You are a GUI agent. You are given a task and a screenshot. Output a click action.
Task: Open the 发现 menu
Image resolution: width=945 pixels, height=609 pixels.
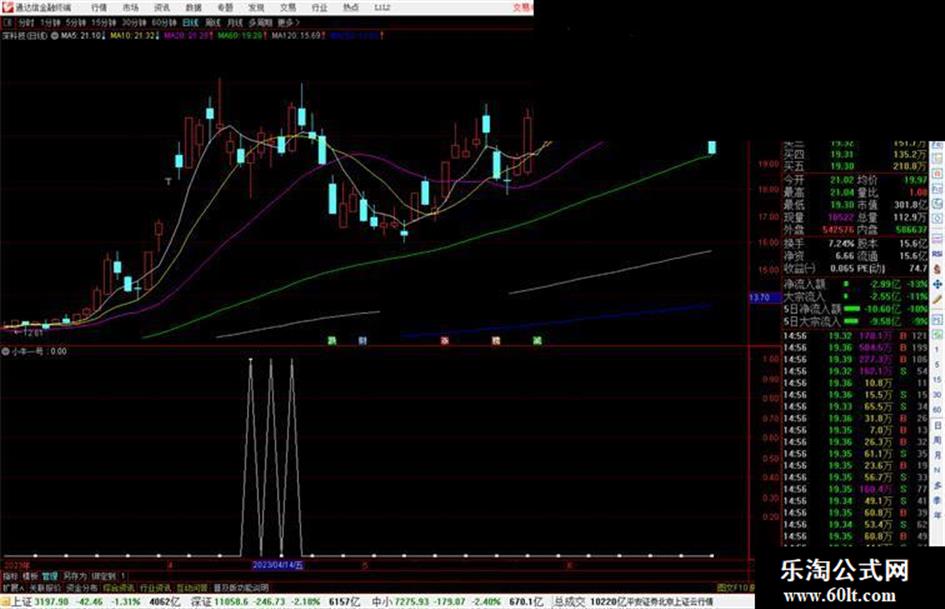(x=256, y=7)
